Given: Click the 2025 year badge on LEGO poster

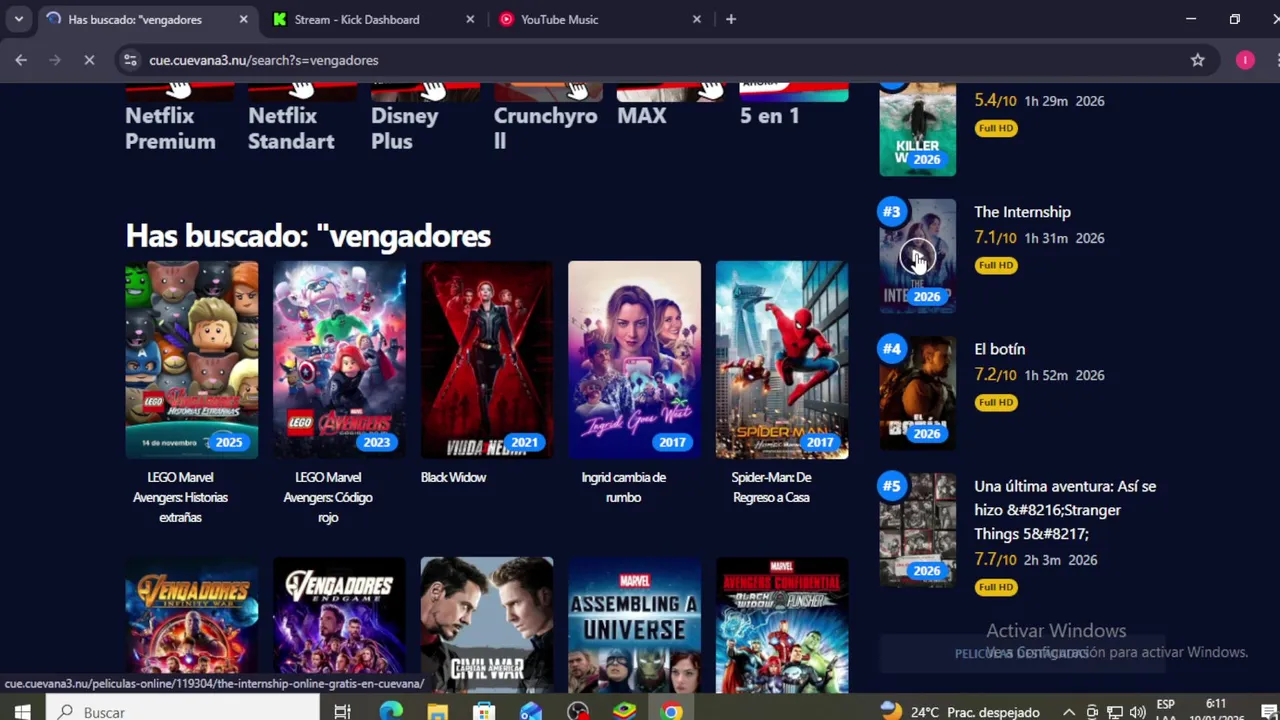Looking at the screenshot, I should tap(228, 442).
